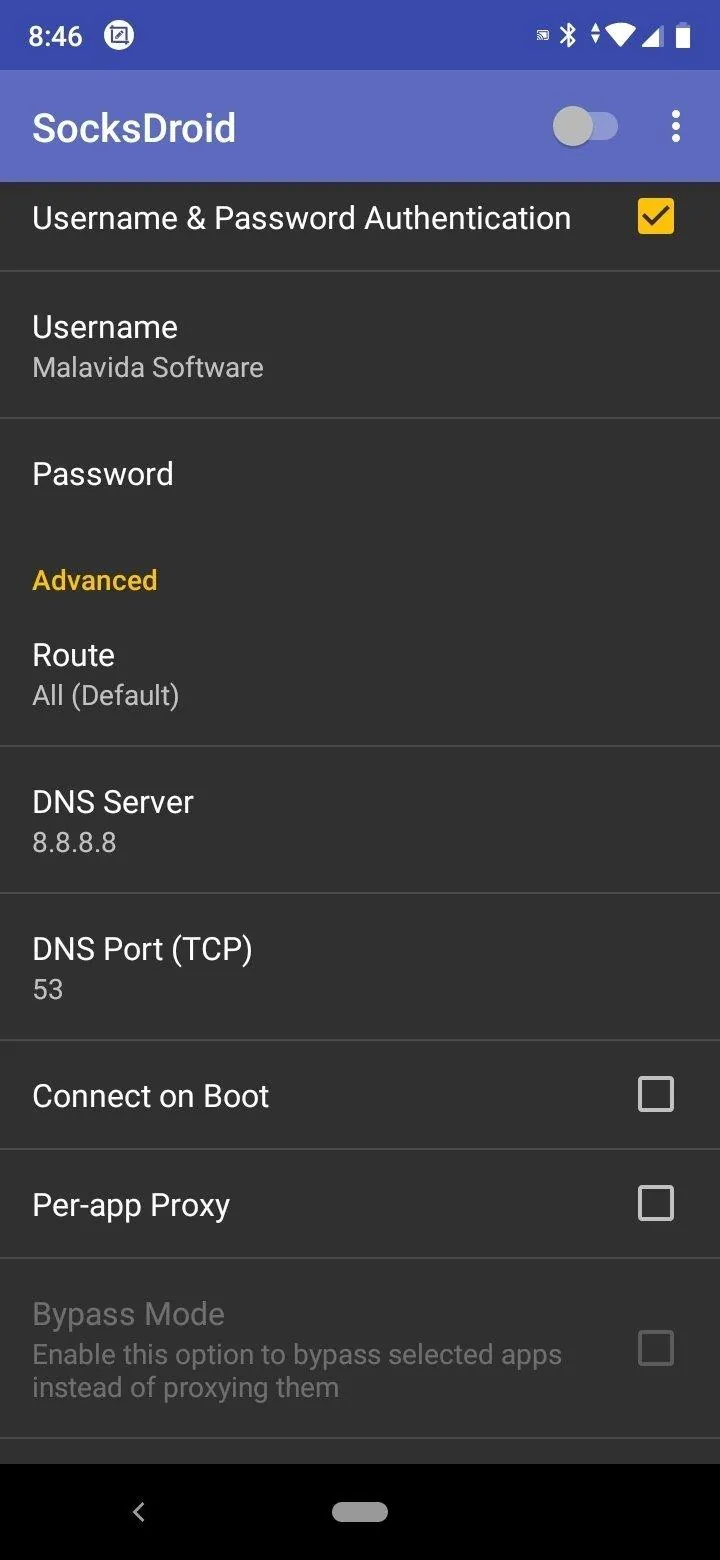Enable the Per-app Proxy checkbox

pos(656,1203)
